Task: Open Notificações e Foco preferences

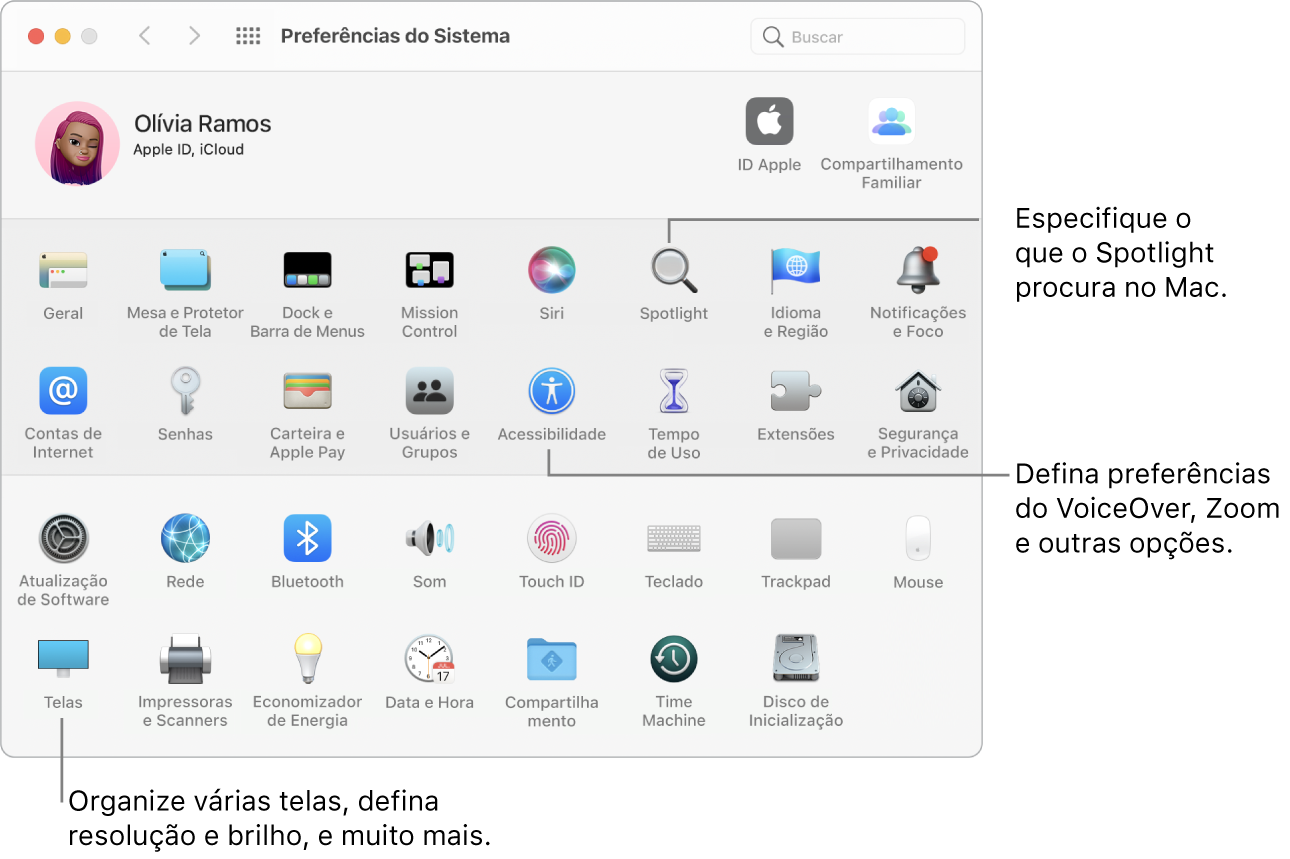Action: point(918,270)
